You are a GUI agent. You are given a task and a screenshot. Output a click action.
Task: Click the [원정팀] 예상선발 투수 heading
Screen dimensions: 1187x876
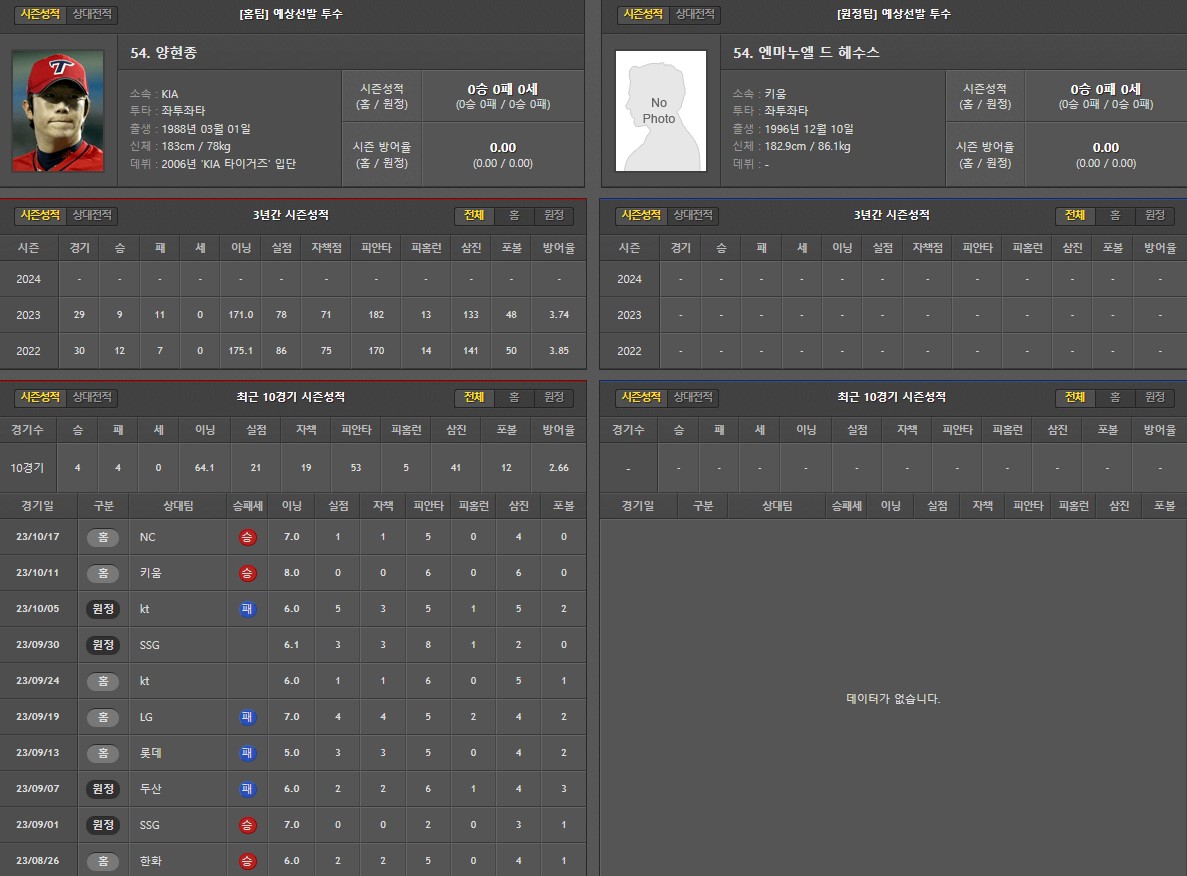pos(893,14)
